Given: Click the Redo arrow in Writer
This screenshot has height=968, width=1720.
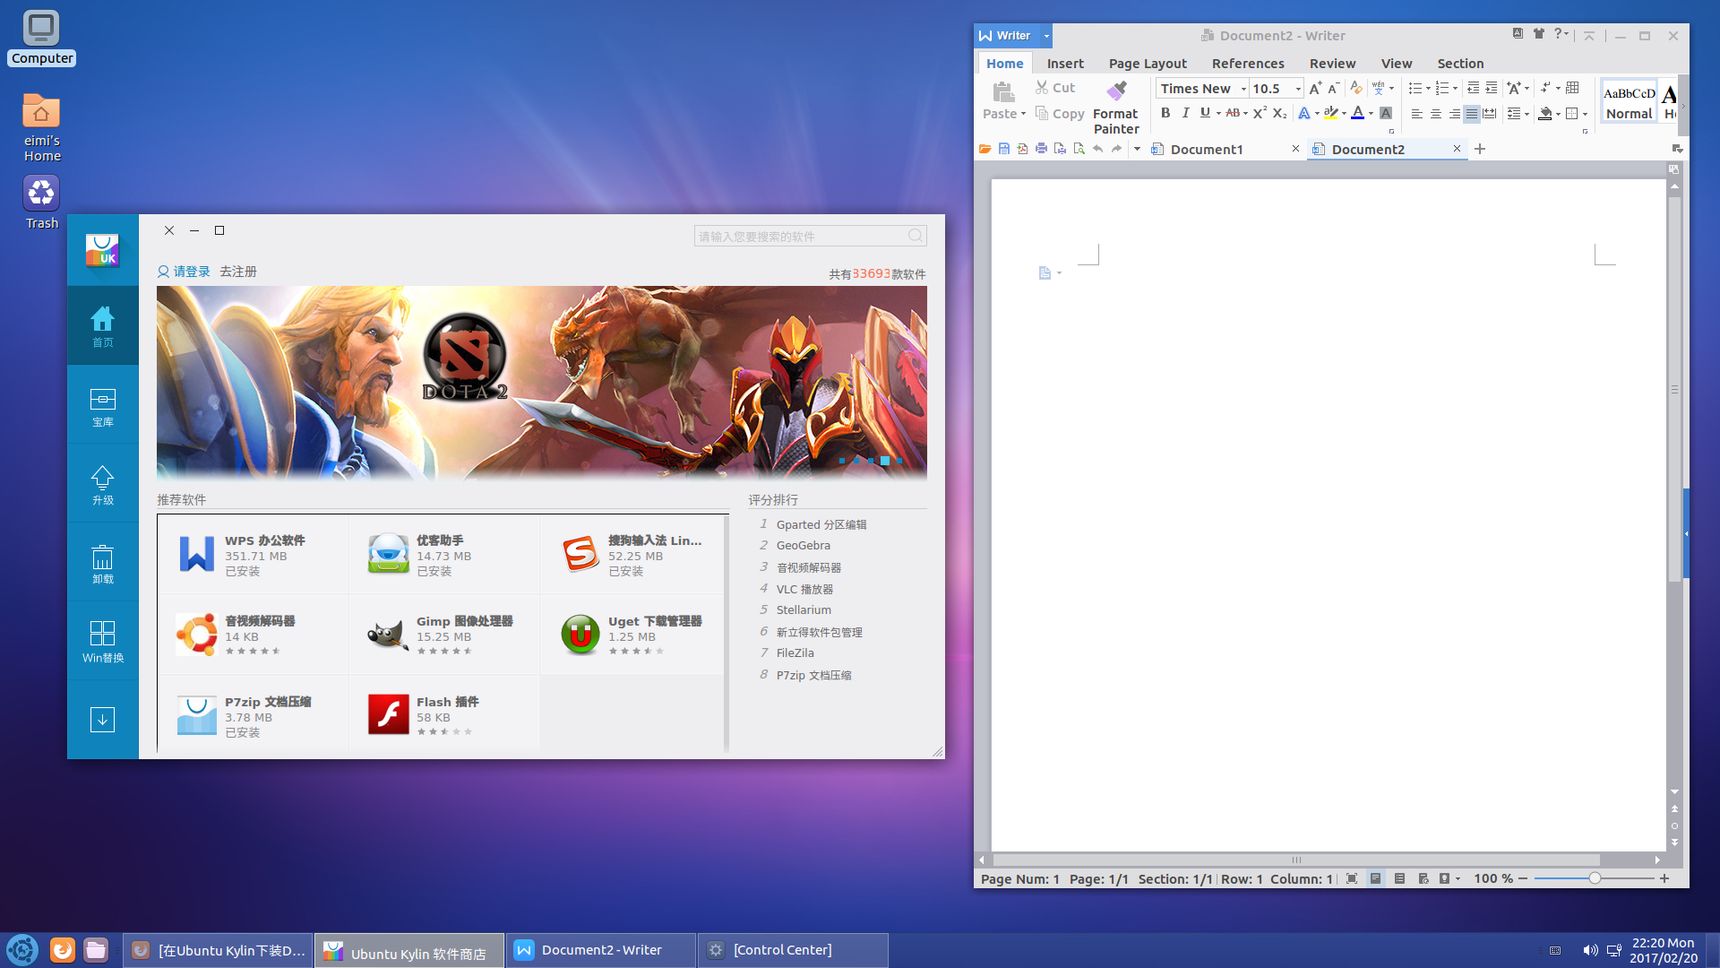Looking at the screenshot, I should (x=1117, y=149).
